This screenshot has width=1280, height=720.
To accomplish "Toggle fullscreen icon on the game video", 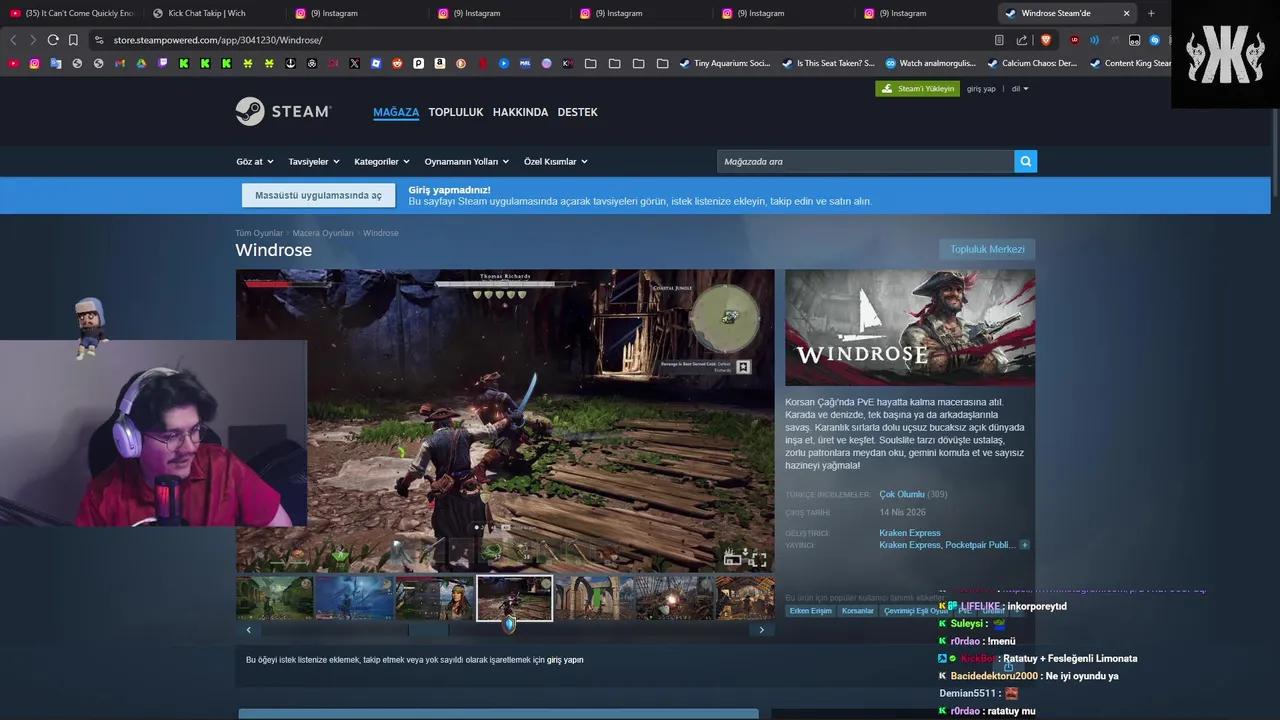I will [x=758, y=559].
